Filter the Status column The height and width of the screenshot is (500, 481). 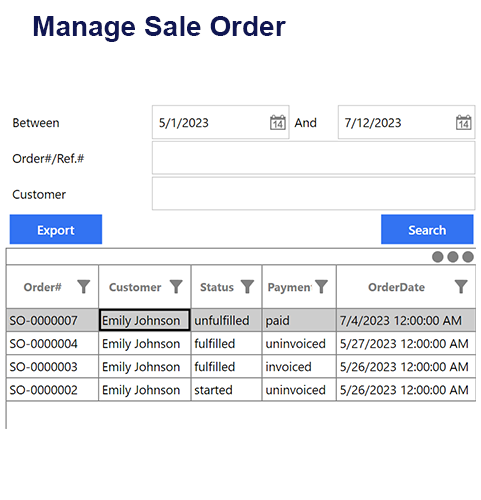tap(247, 287)
